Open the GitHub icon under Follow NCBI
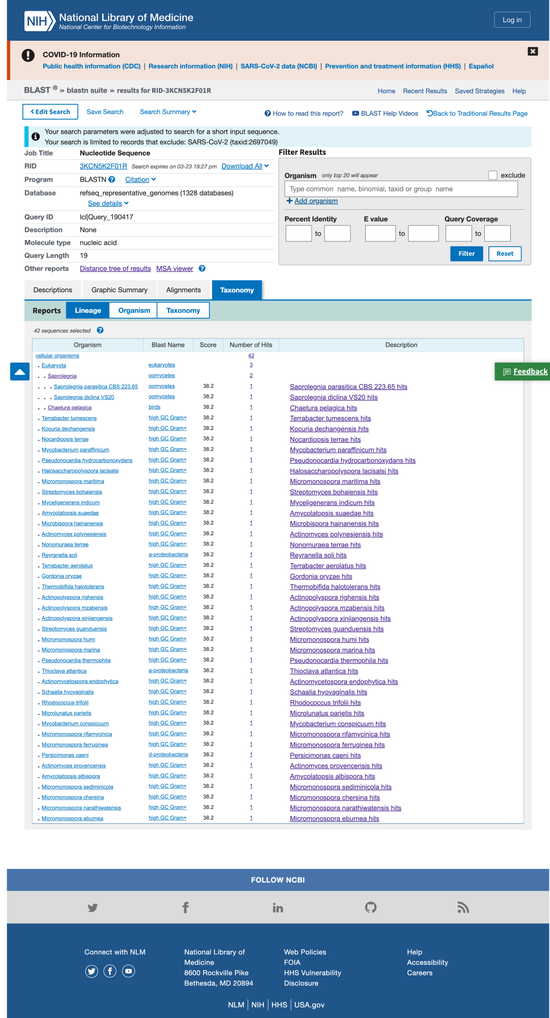Image resolution: width=550 pixels, height=1018 pixels. pyautogui.click(x=370, y=908)
